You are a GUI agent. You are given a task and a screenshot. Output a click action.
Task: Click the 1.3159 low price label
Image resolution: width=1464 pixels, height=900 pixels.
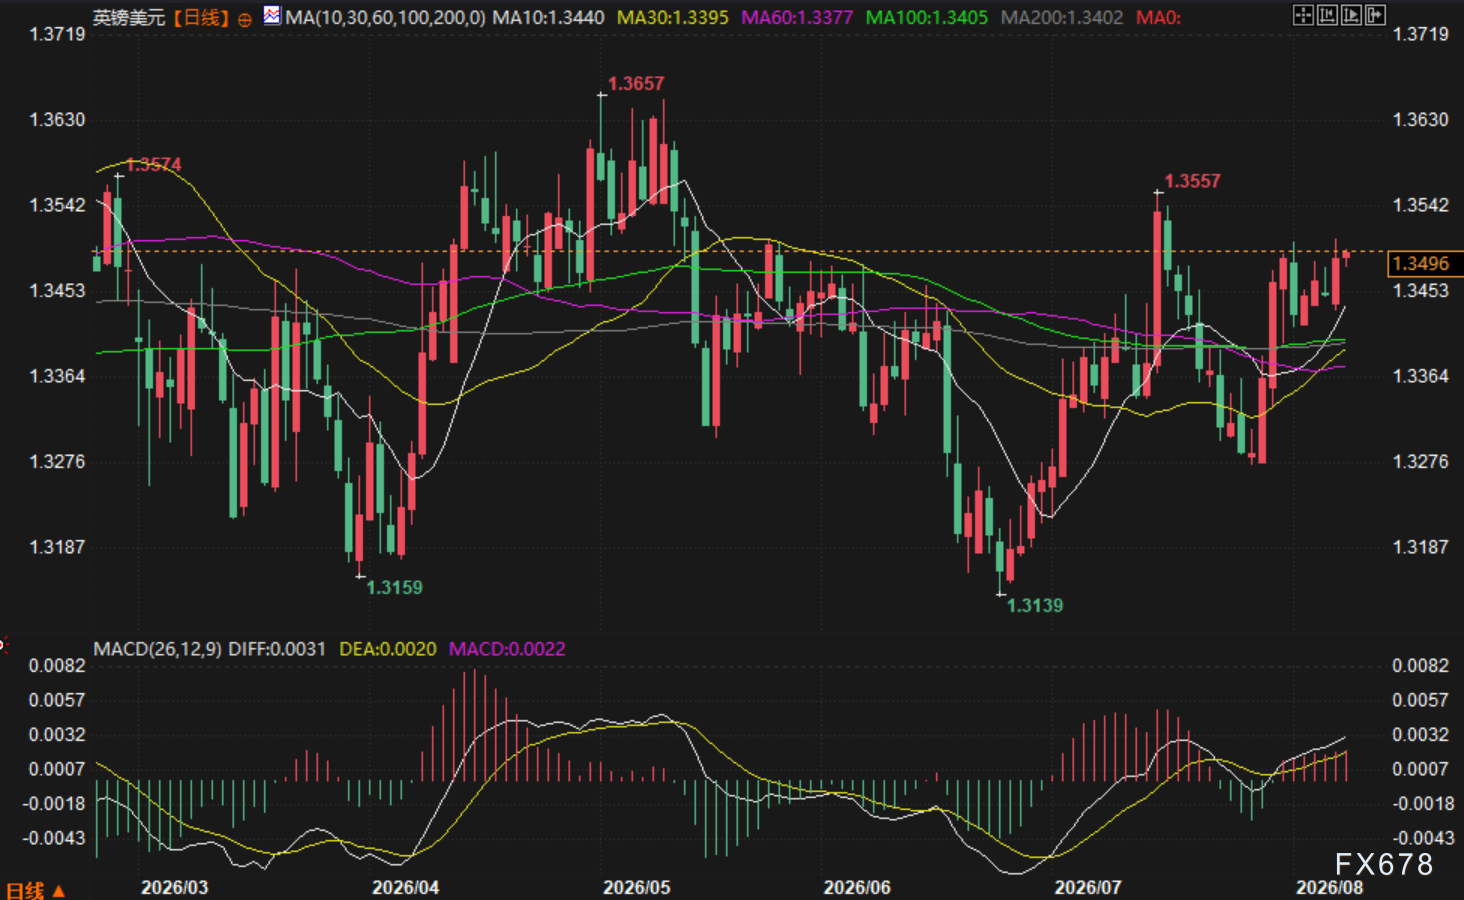pyautogui.click(x=394, y=588)
